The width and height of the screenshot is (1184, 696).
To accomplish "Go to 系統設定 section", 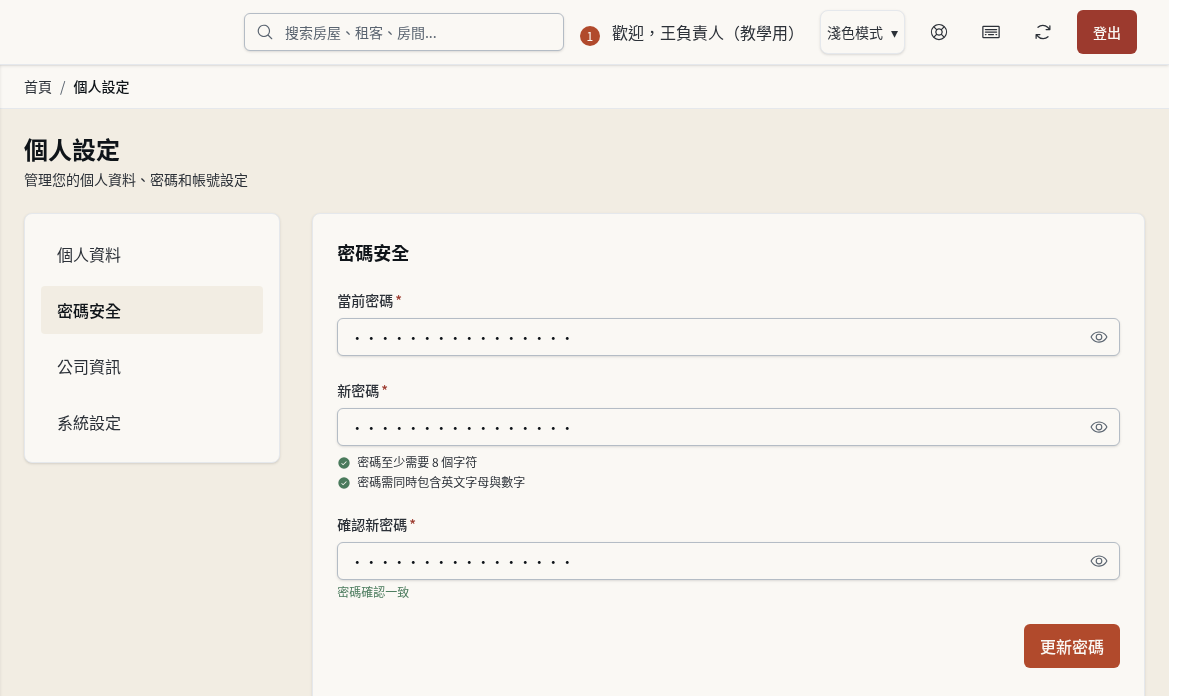I will 152,423.
